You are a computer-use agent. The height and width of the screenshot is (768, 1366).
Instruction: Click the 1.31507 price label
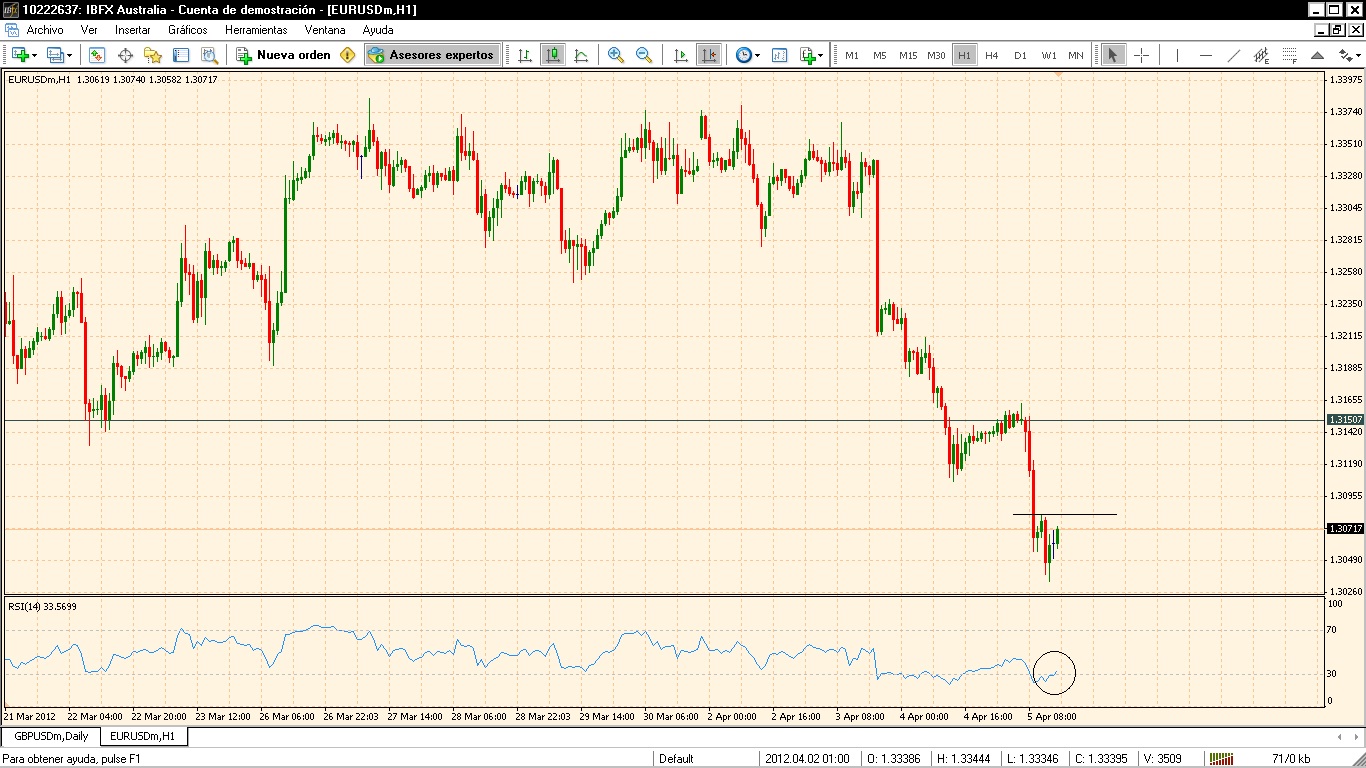(1344, 420)
